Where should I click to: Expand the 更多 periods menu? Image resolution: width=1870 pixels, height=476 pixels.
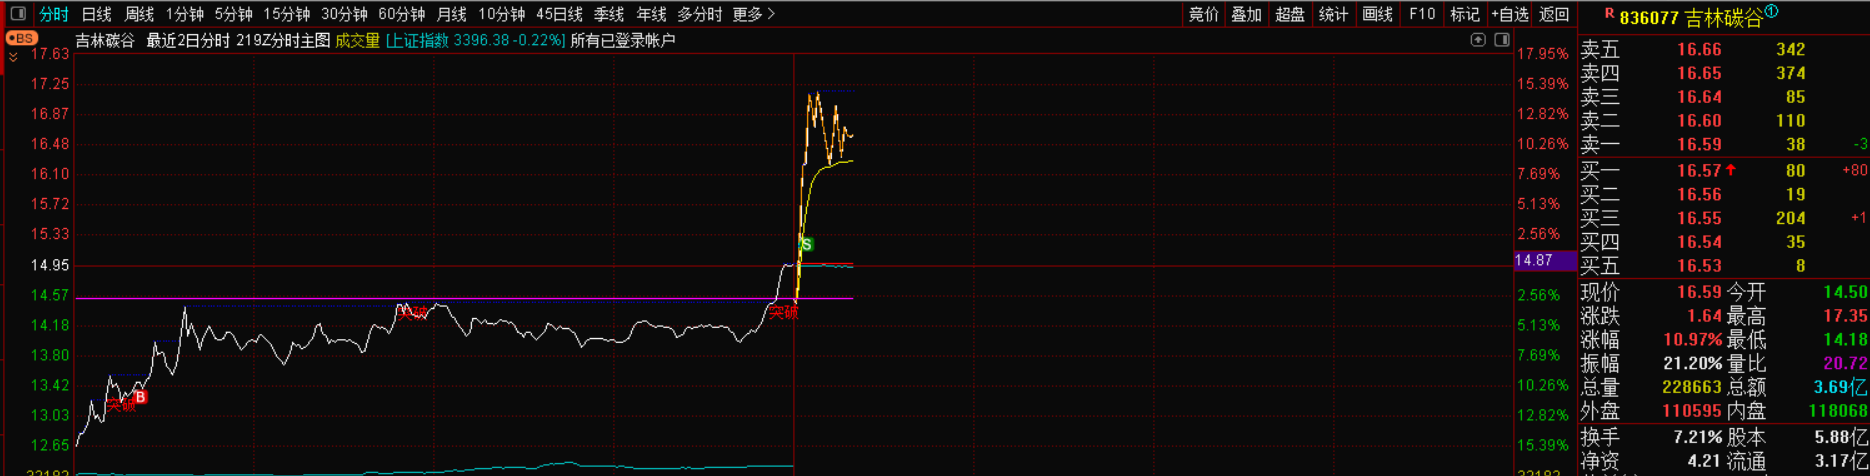pos(753,14)
